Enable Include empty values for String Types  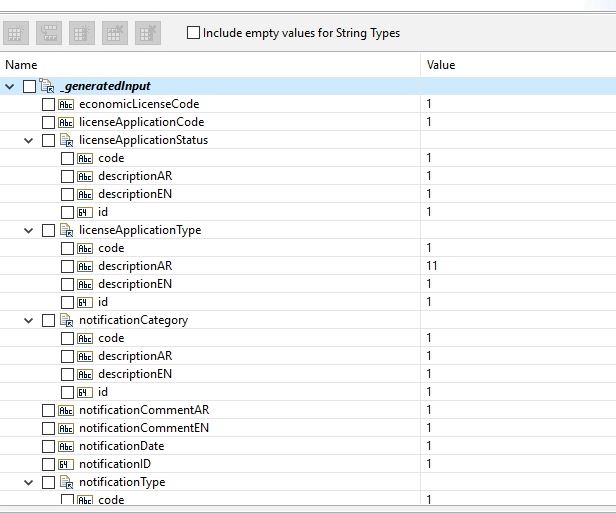click(194, 33)
